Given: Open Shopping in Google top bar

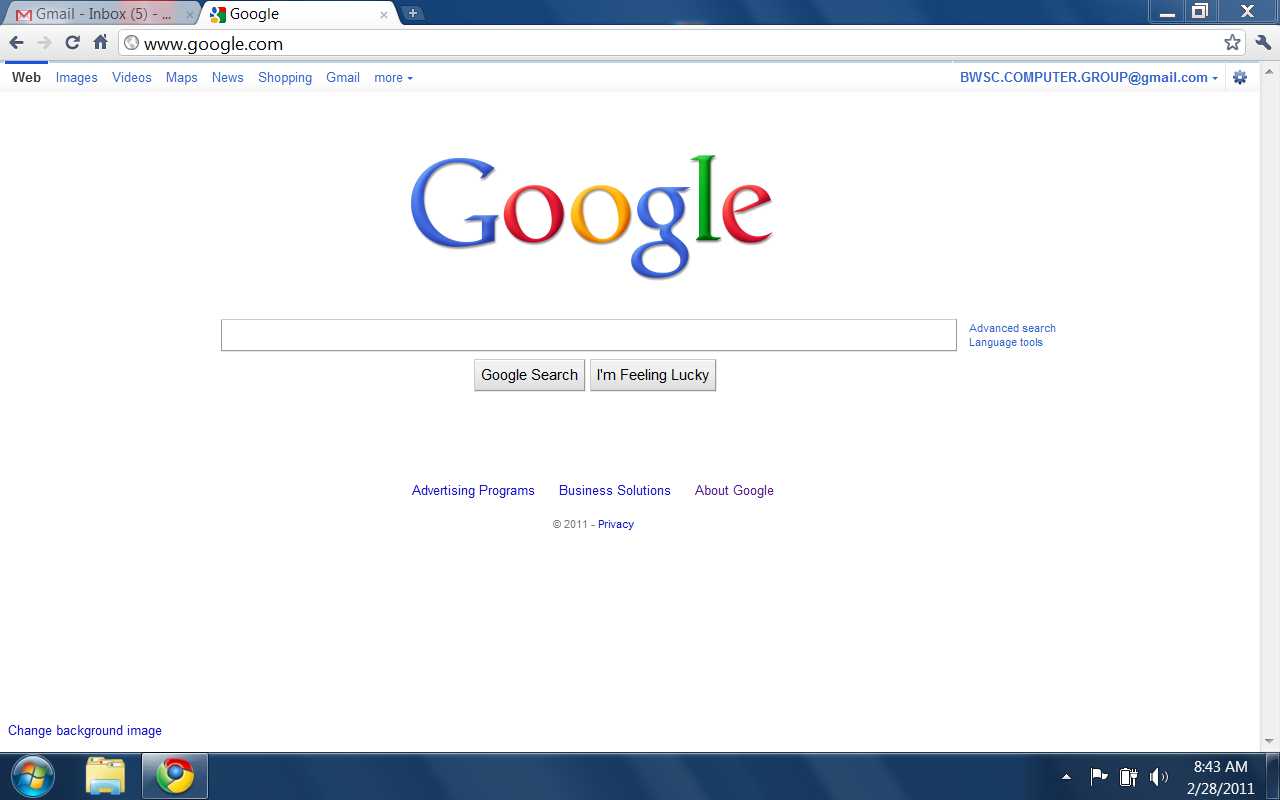Looking at the screenshot, I should (285, 77).
